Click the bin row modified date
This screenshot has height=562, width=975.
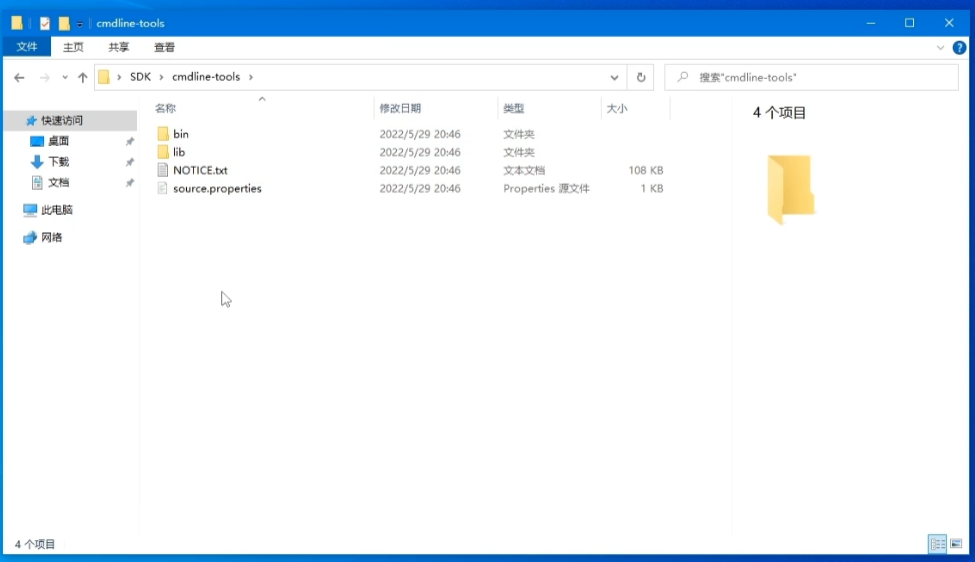tap(420, 134)
